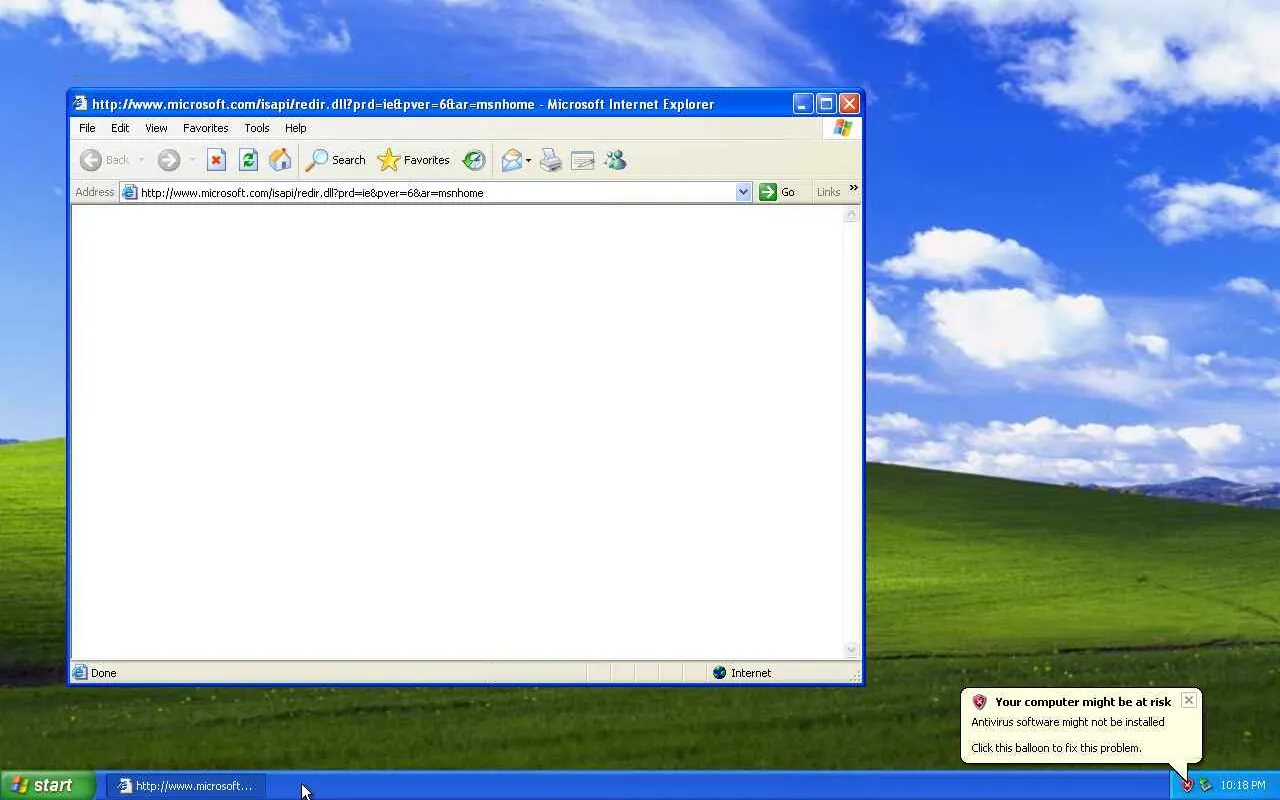
Task: Click the scrollbar up arrow
Action: [852, 214]
